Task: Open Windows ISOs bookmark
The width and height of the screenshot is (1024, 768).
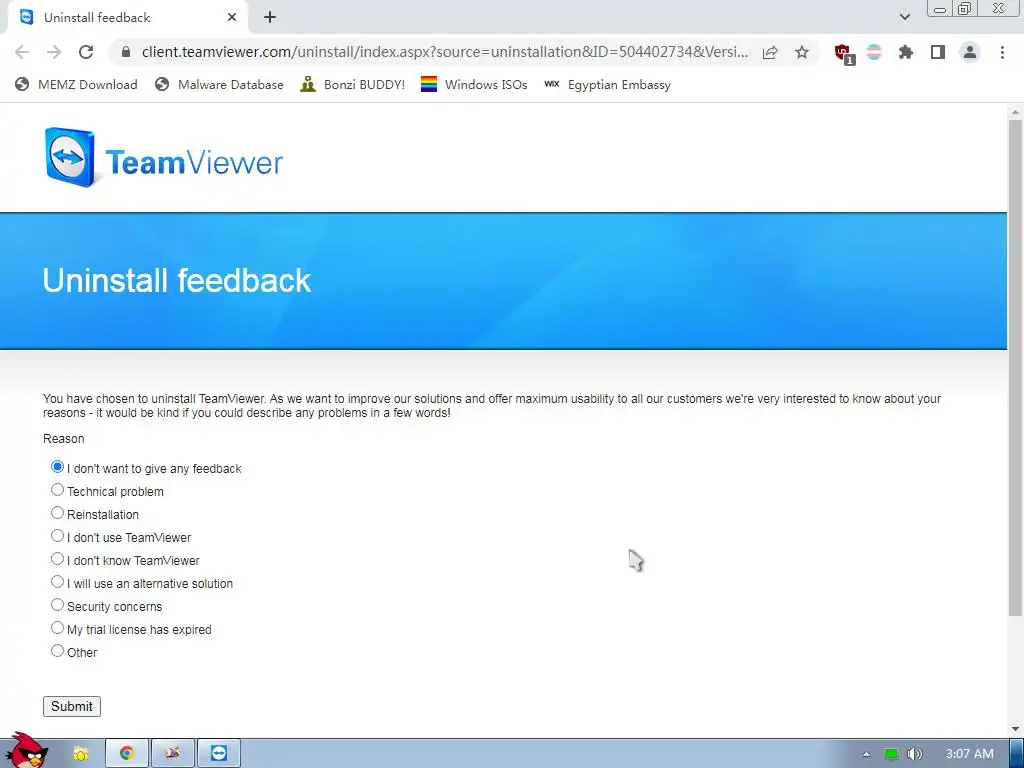Action: tap(474, 84)
